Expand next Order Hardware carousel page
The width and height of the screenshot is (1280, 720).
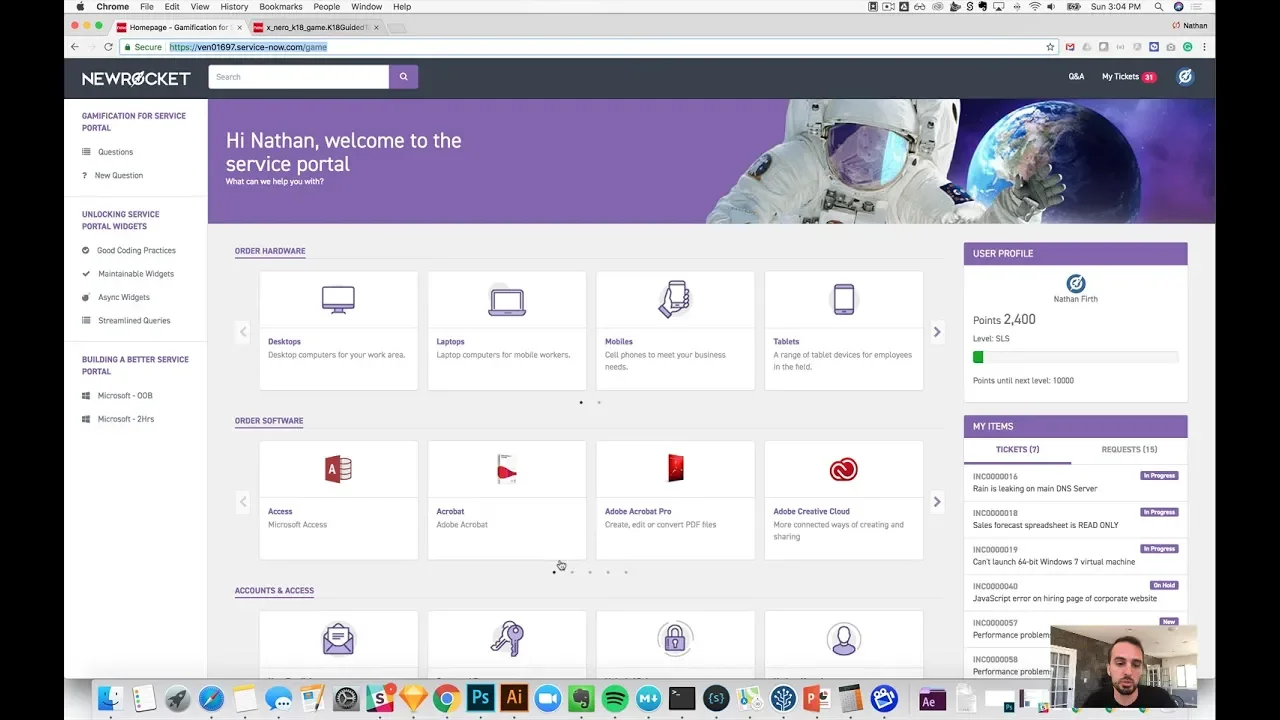[x=937, y=331]
